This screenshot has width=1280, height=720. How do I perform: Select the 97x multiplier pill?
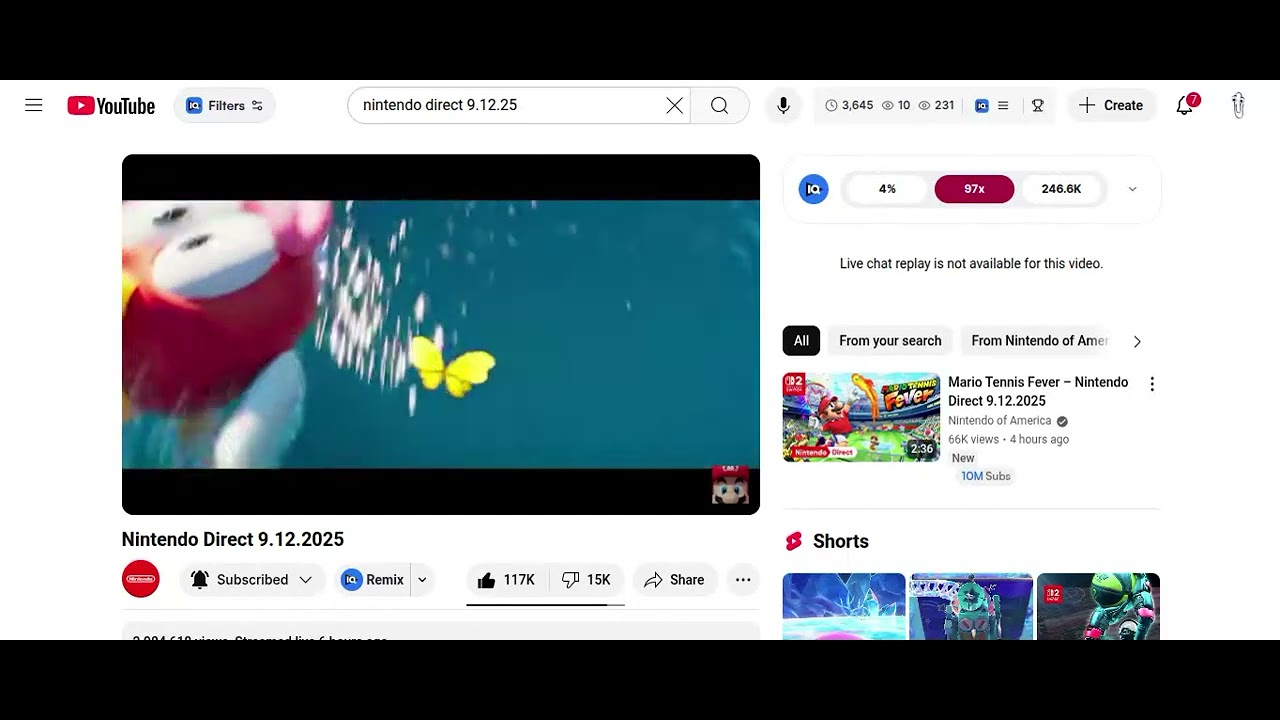974,189
